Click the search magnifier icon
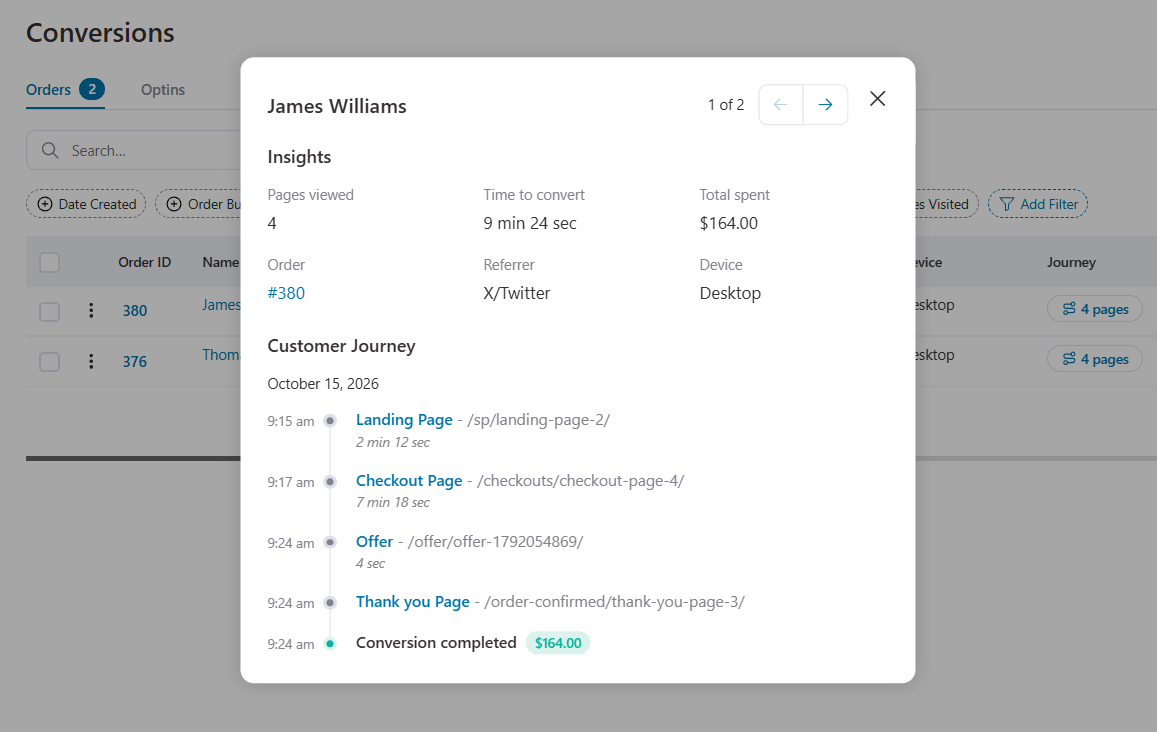Viewport: 1157px width, 732px height. (x=50, y=151)
